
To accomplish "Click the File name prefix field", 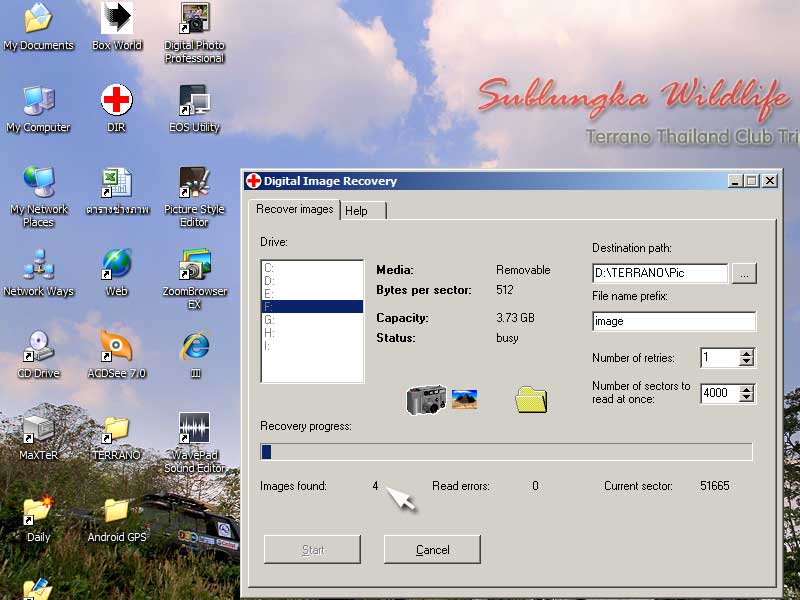I will tap(673, 321).
